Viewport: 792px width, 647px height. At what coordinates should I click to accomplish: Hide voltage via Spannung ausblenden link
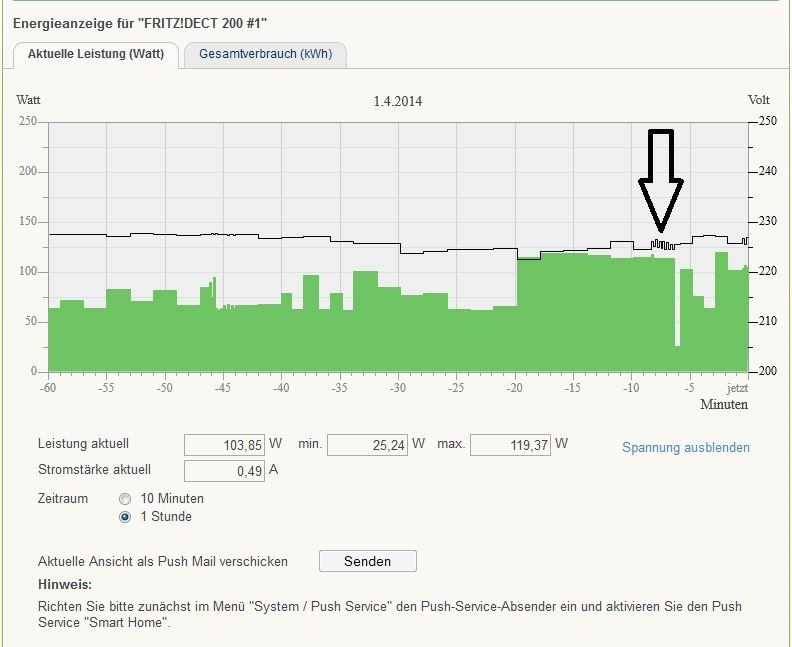685,447
